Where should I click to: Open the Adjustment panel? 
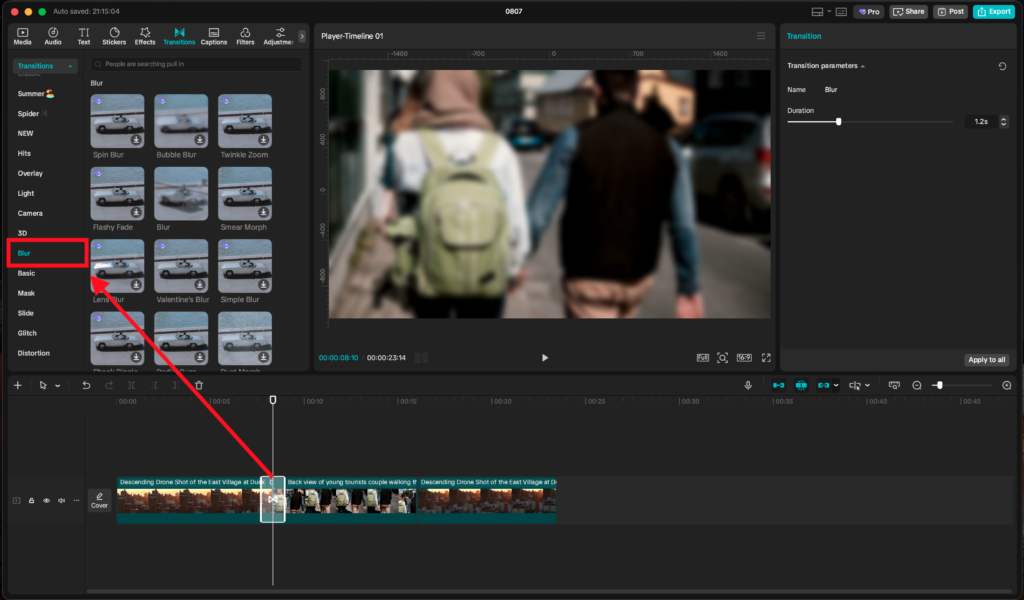click(279, 36)
